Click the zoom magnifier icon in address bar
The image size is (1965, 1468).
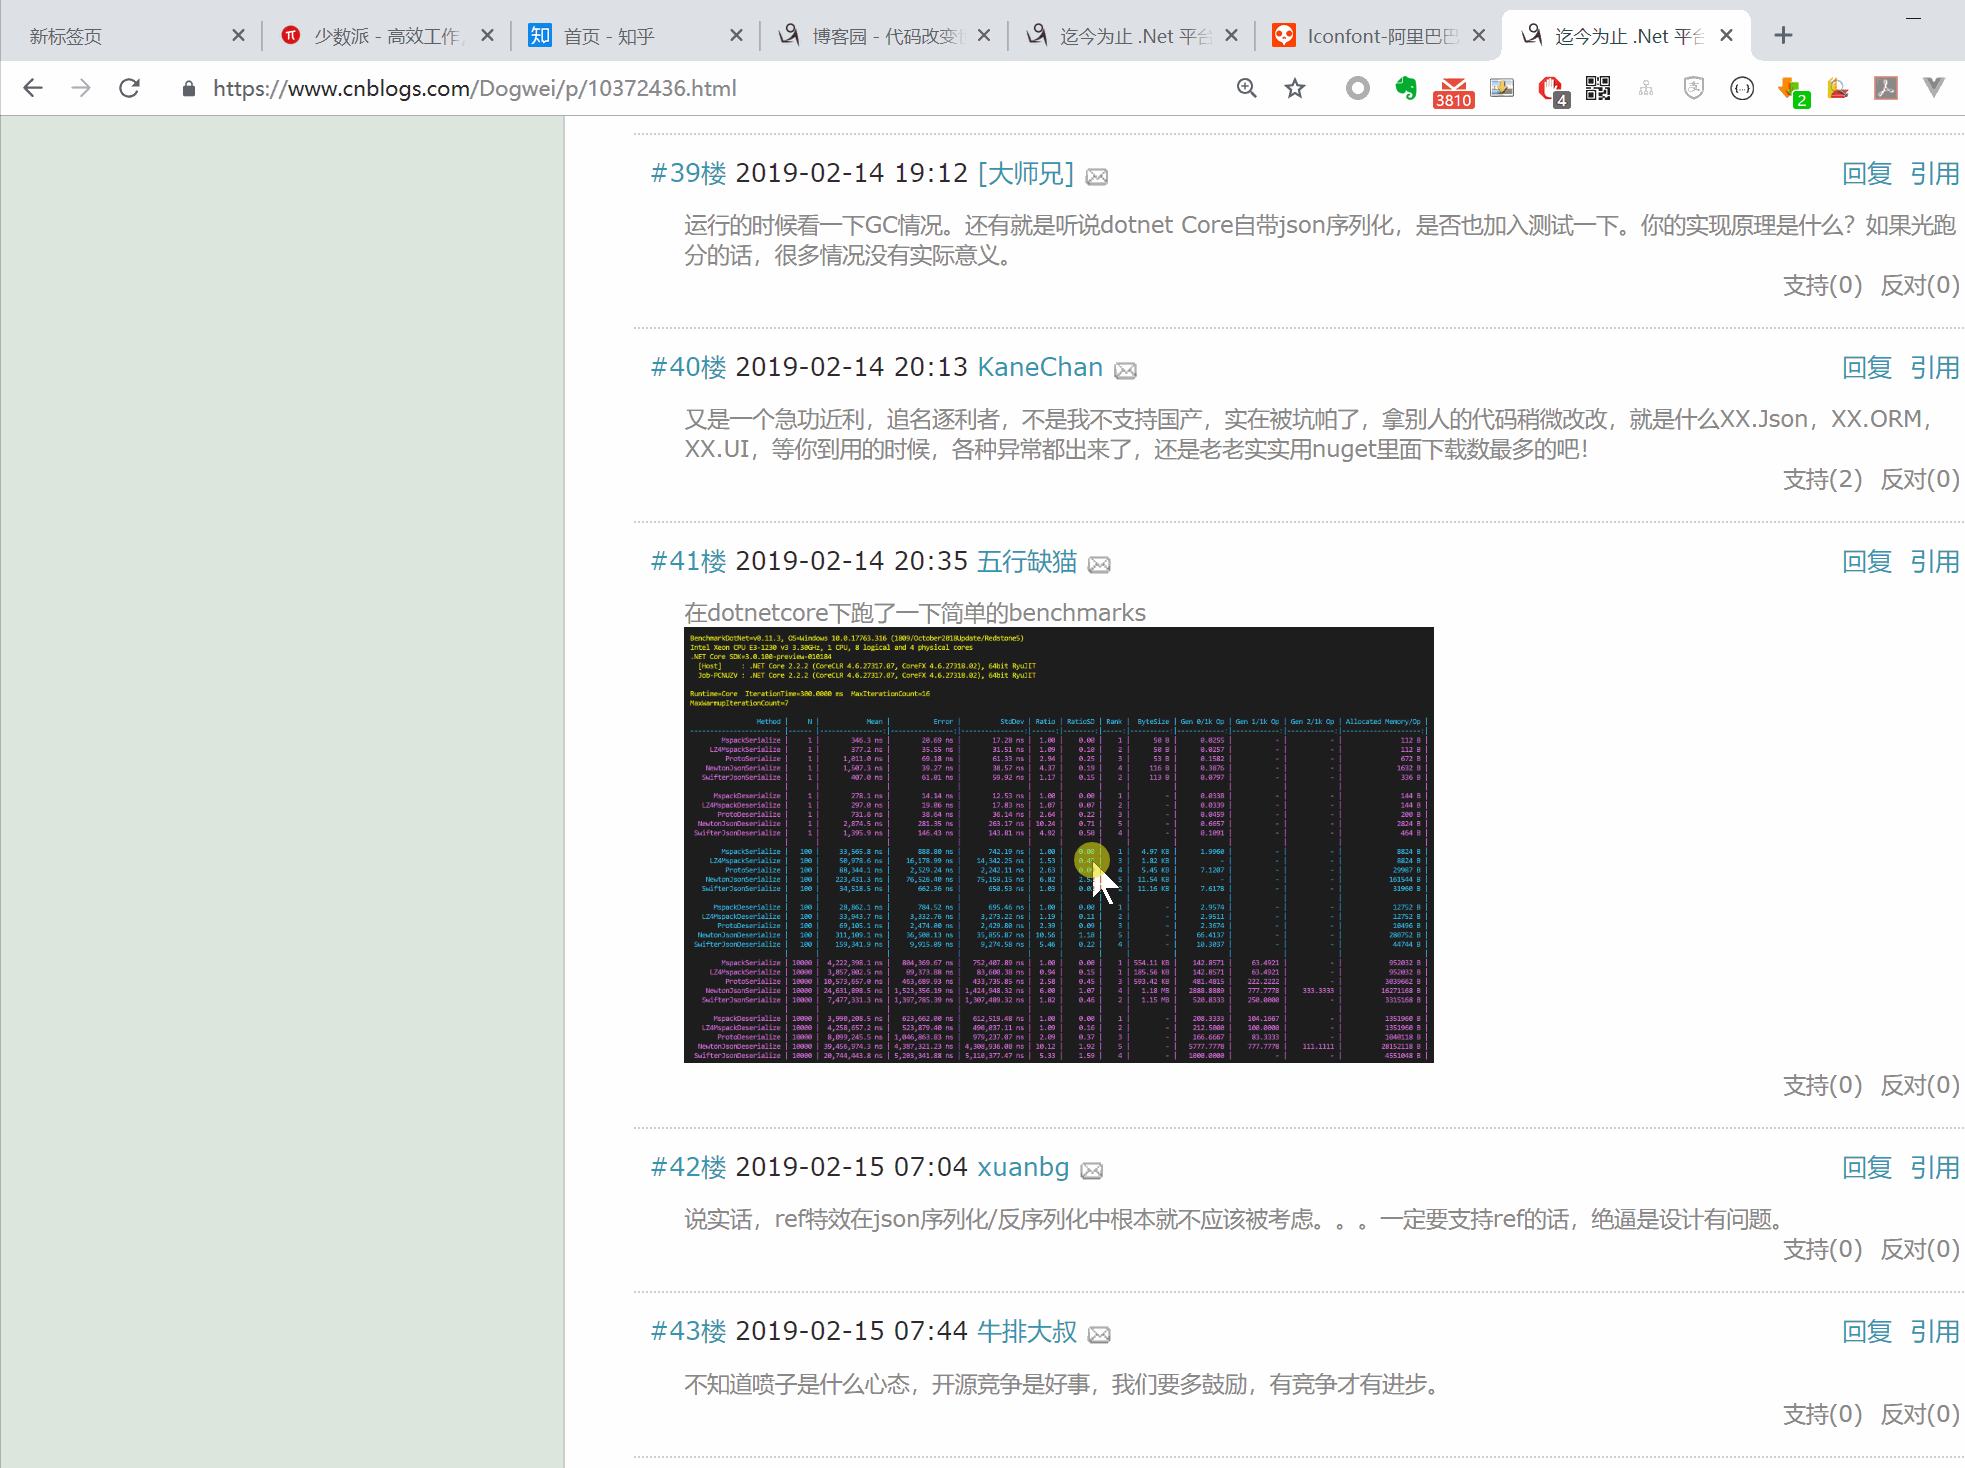click(1246, 88)
